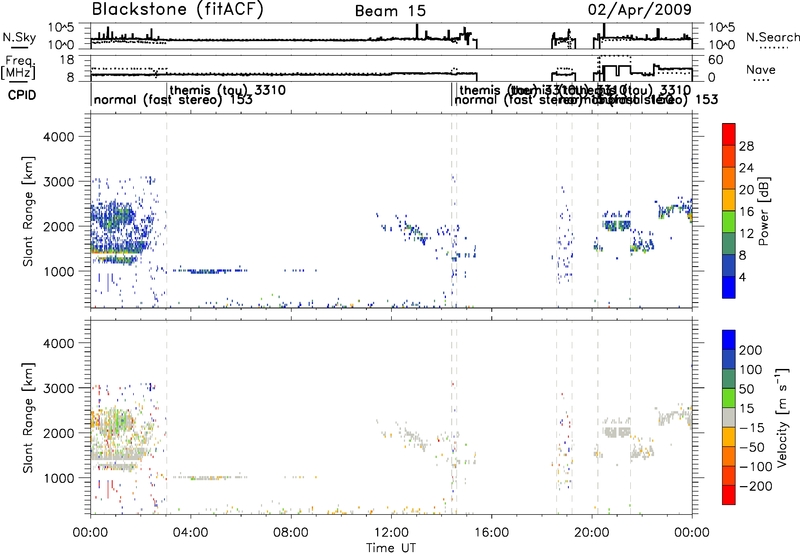
Task: Click the red segment of Power colorbar
Action: [x=729, y=135]
